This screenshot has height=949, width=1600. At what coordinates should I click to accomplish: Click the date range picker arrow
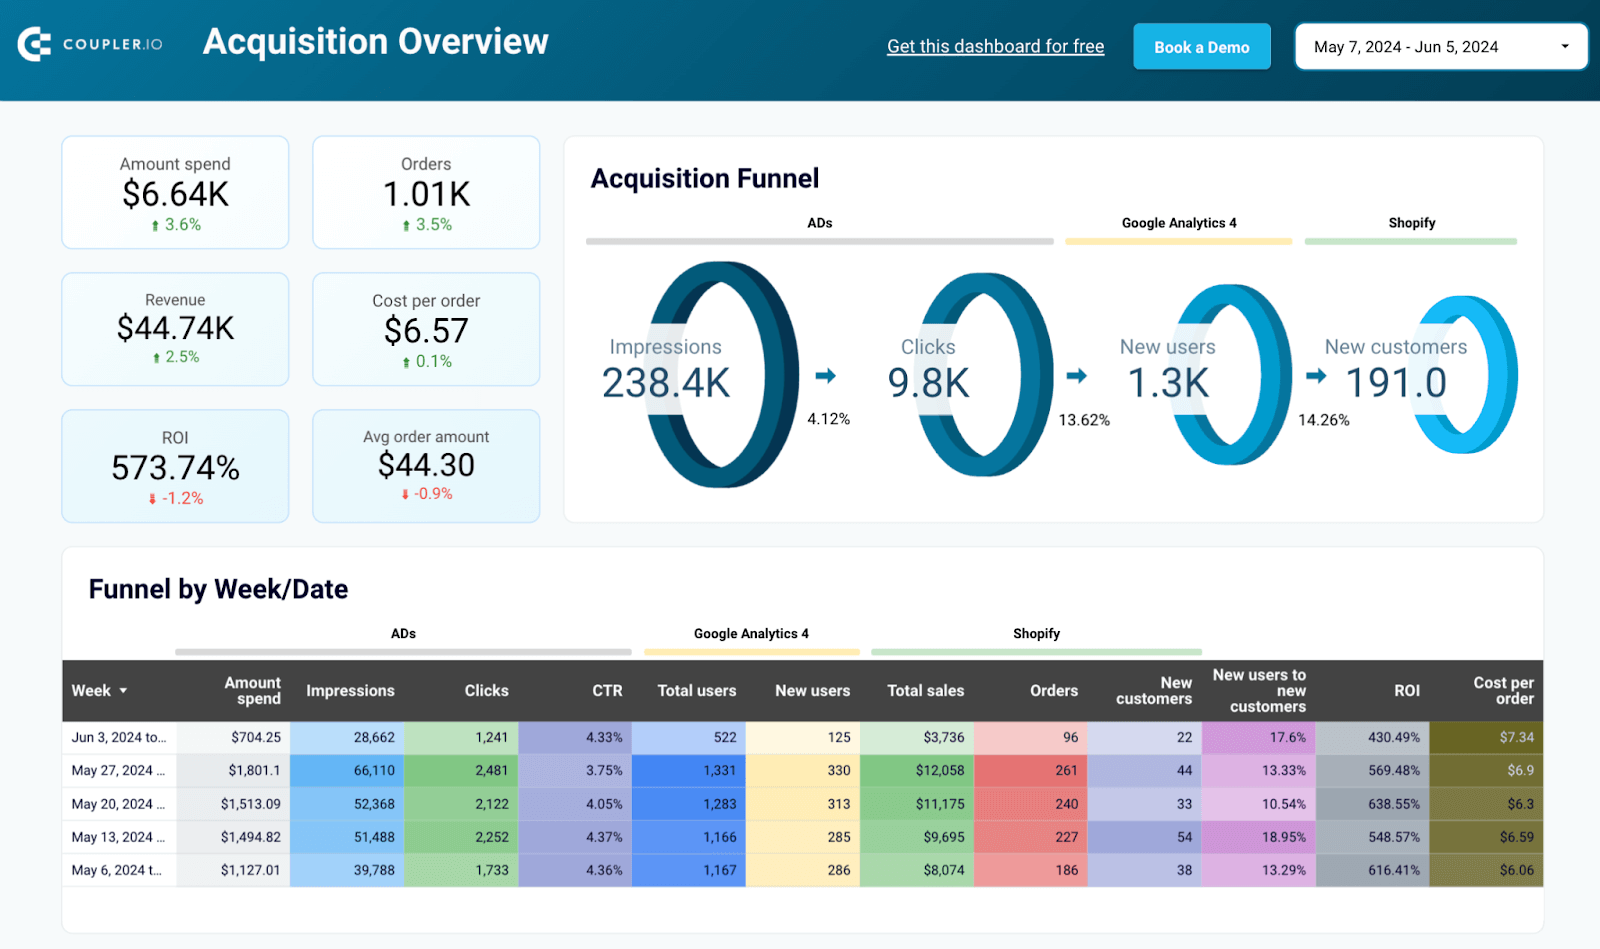[x=1565, y=47]
